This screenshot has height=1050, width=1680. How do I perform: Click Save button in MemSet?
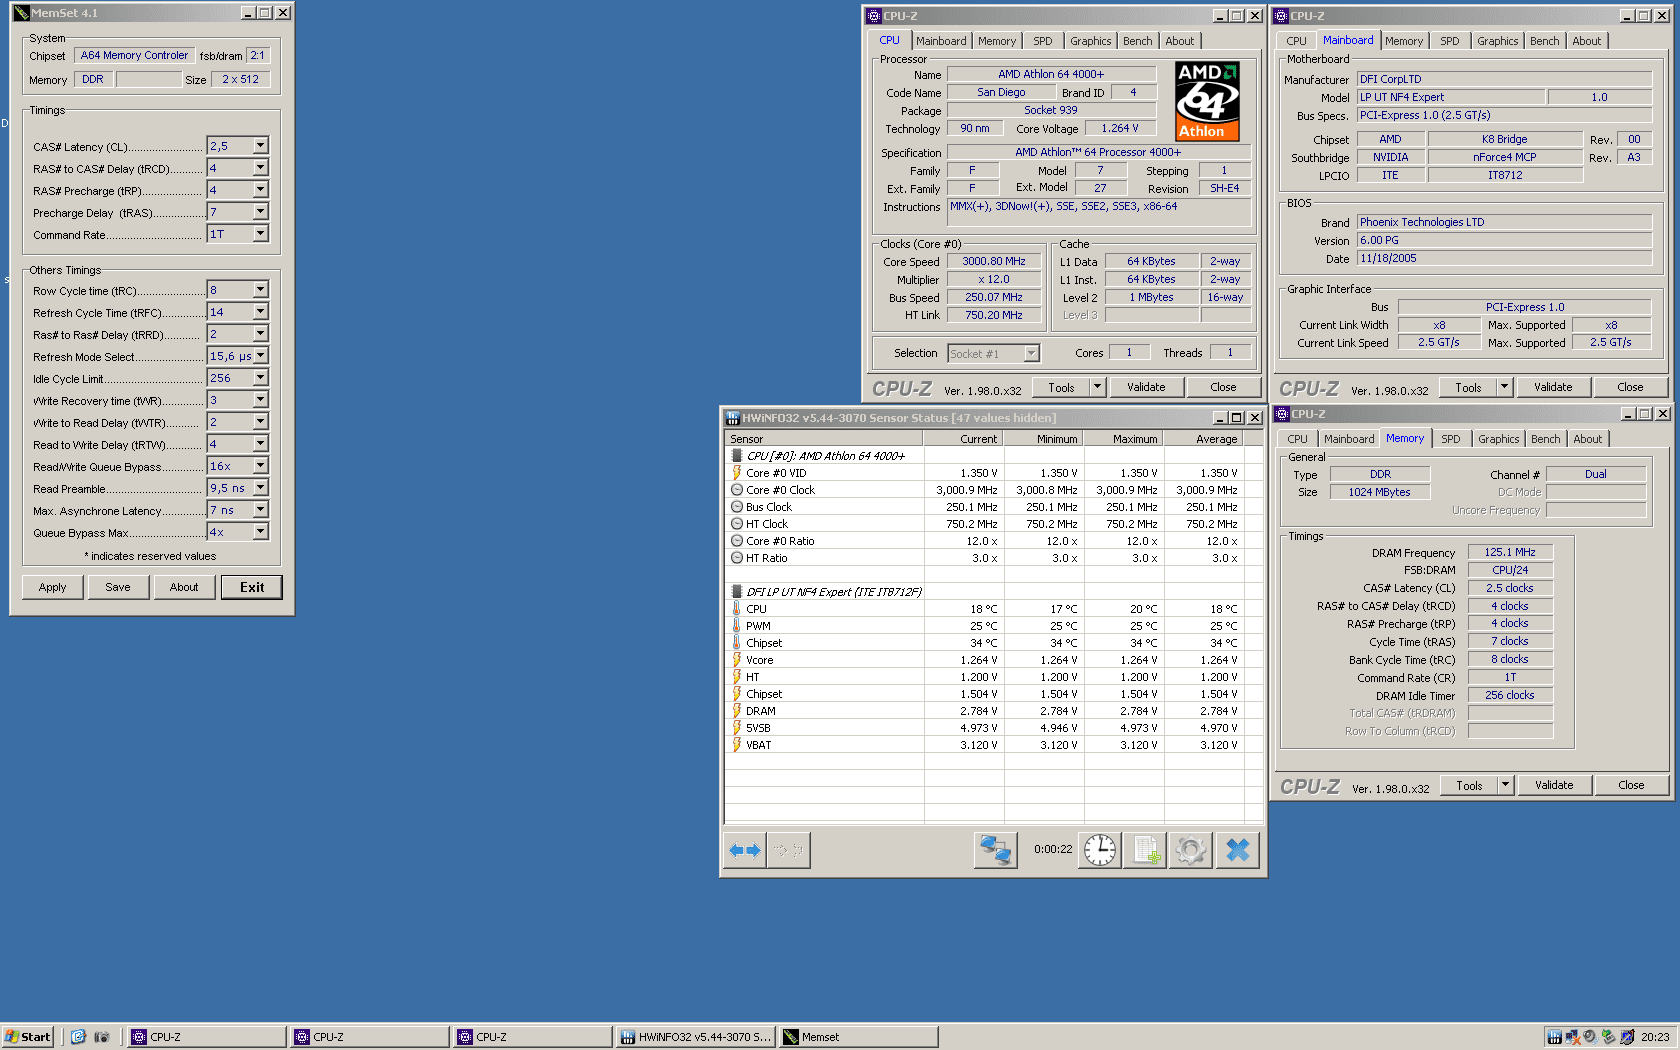pos(118,587)
